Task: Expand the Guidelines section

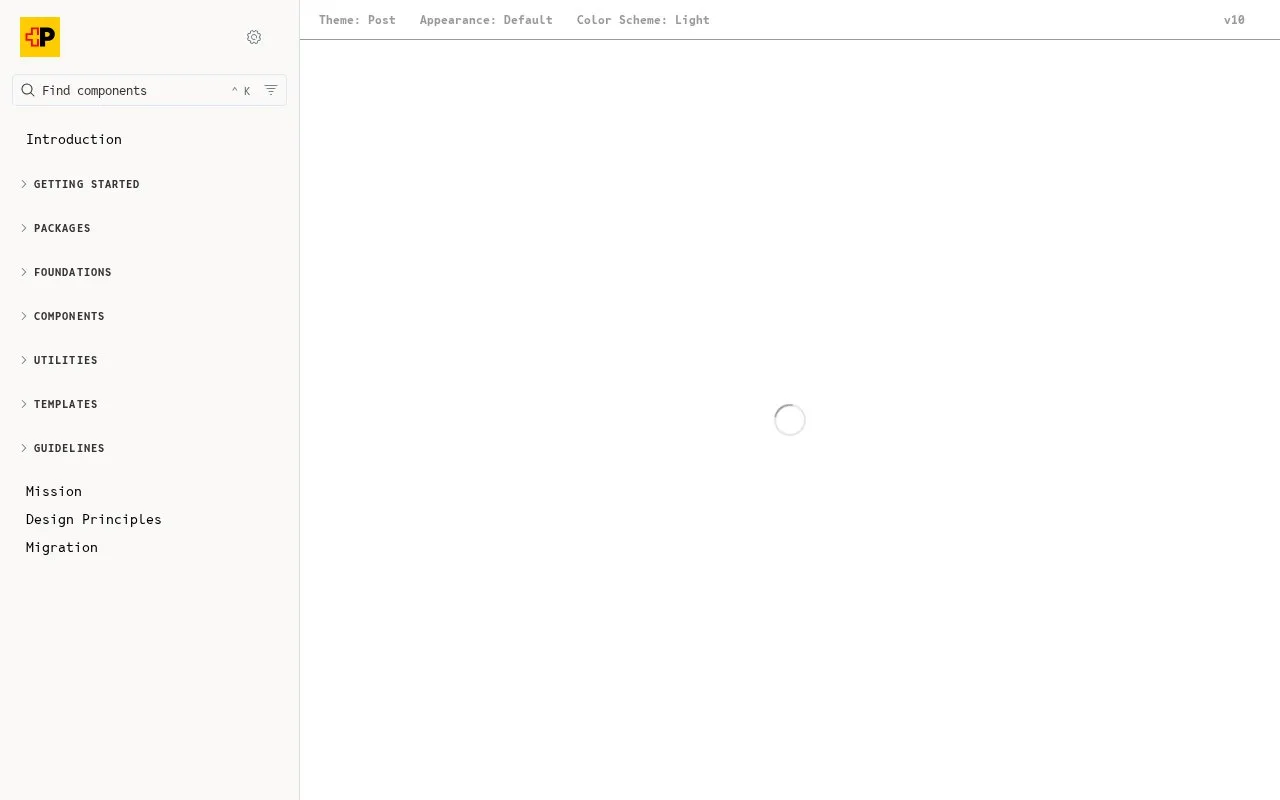Action: pos(63,448)
